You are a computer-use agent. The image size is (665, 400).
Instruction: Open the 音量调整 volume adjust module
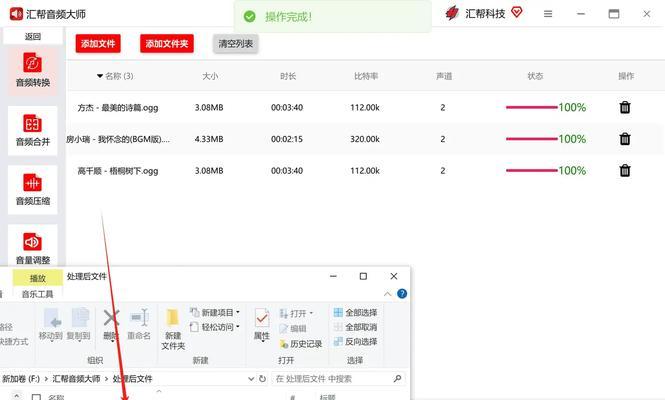(33, 247)
